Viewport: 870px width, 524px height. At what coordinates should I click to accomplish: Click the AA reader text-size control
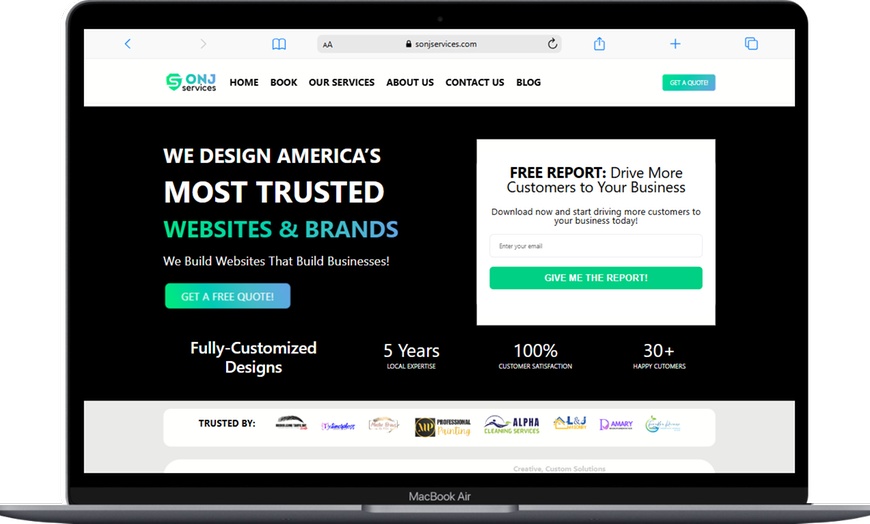(x=328, y=44)
